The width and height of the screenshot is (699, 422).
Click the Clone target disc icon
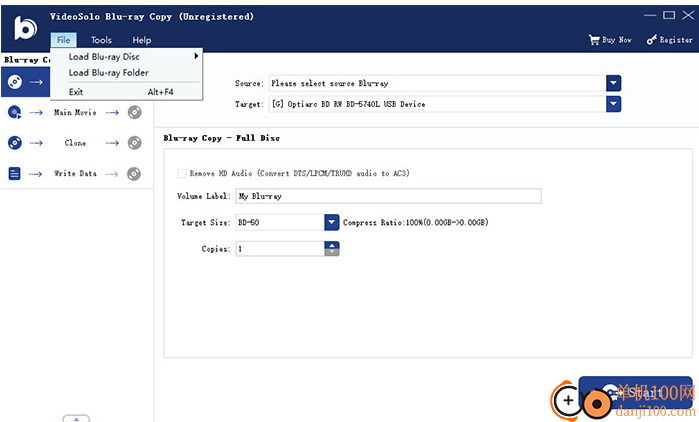134,143
